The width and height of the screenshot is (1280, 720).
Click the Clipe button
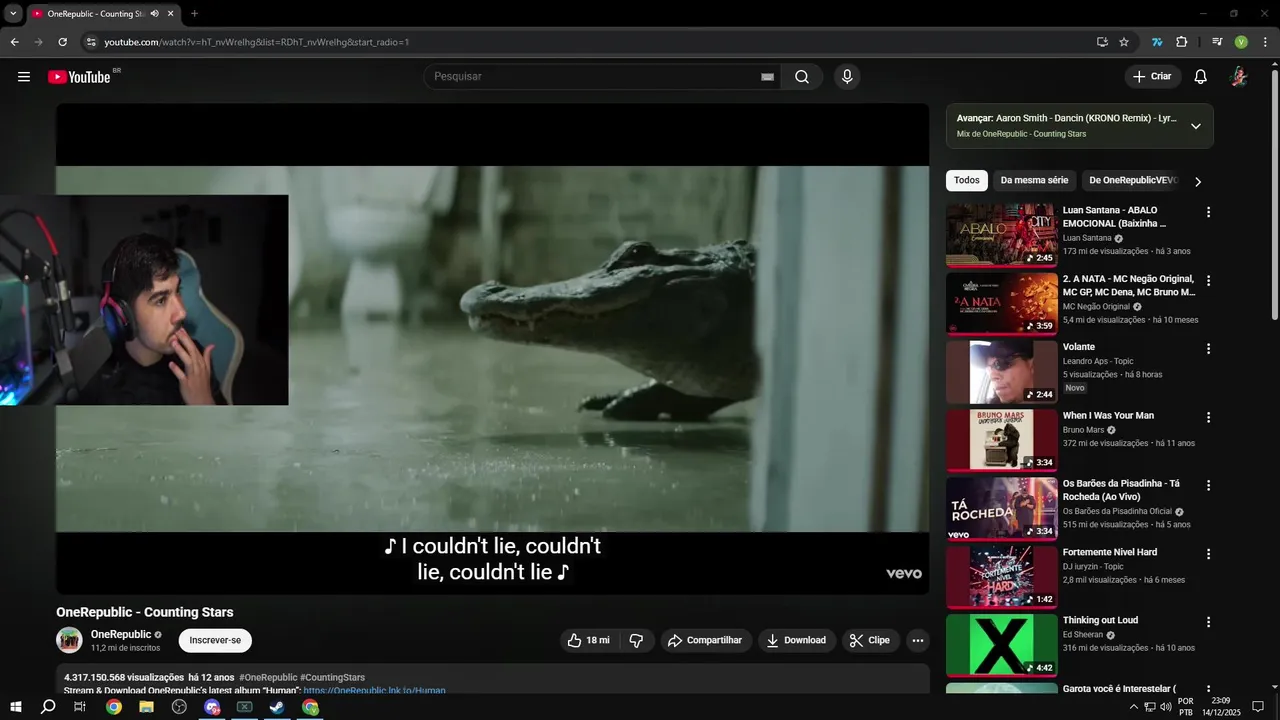coord(870,640)
